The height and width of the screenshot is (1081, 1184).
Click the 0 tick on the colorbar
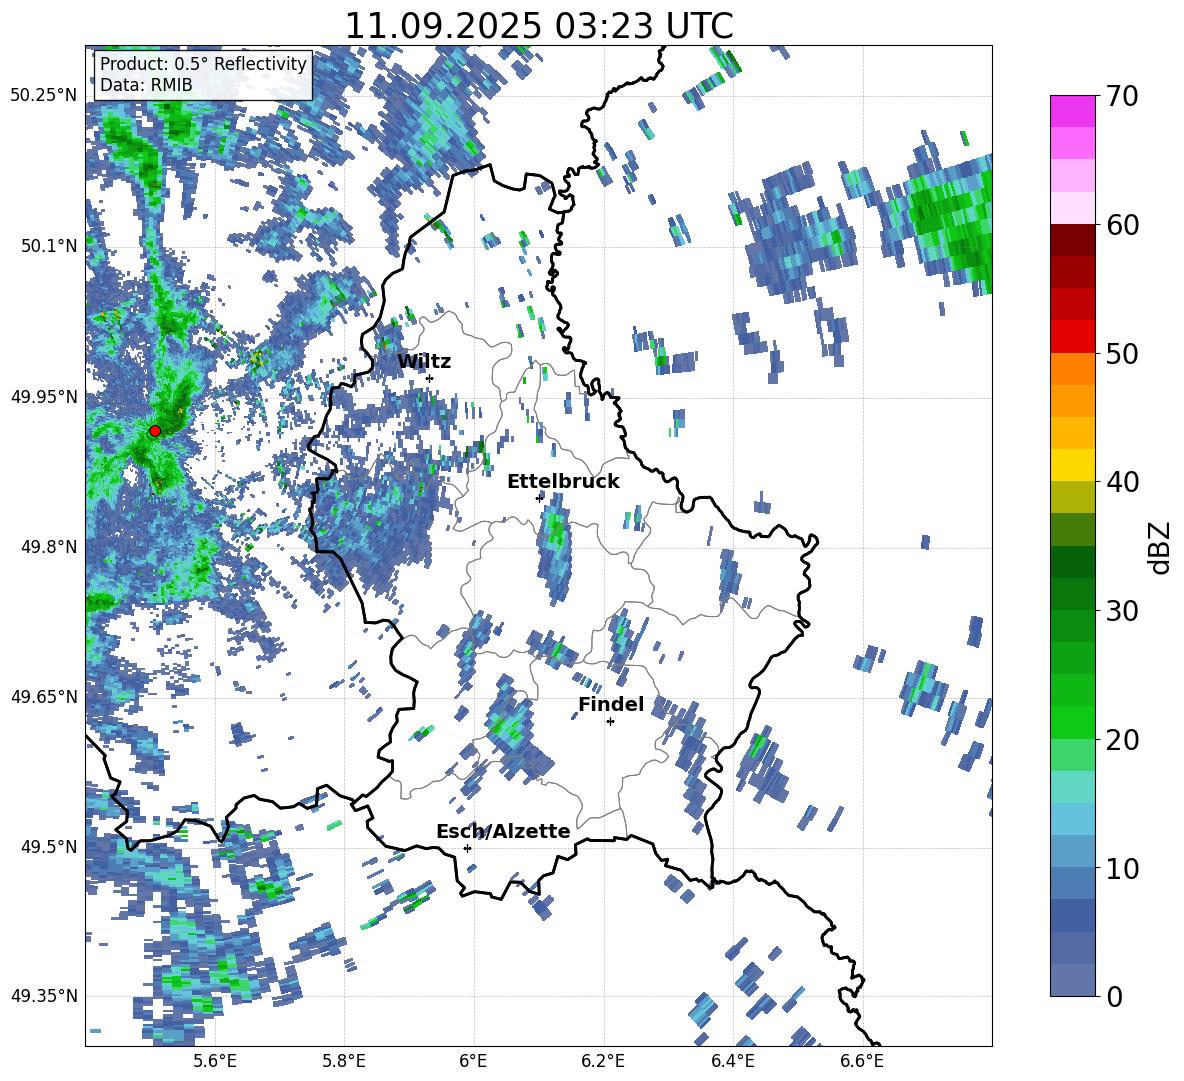pyautogui.click(x=1115, y=996)
